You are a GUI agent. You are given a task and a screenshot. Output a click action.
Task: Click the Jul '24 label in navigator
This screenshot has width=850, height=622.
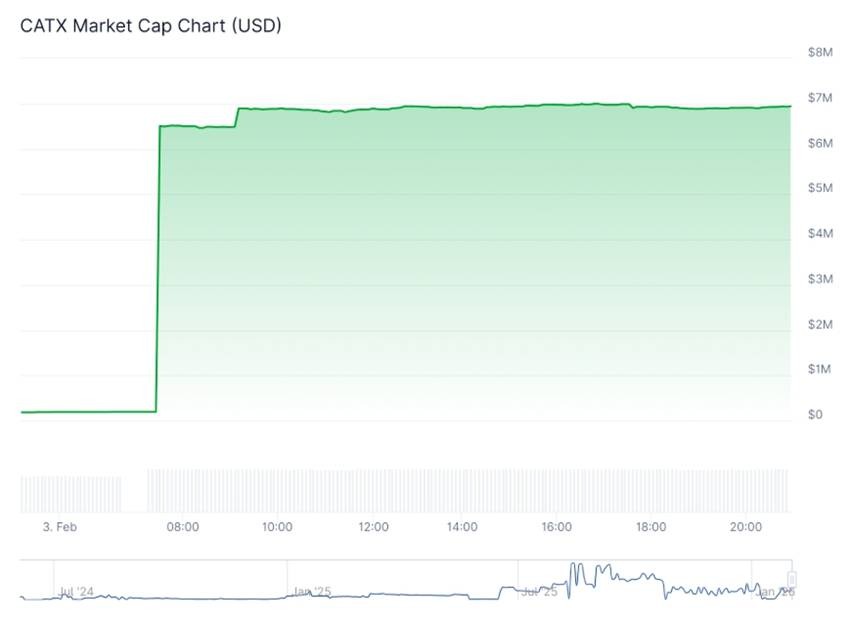[x=77, y=592]
